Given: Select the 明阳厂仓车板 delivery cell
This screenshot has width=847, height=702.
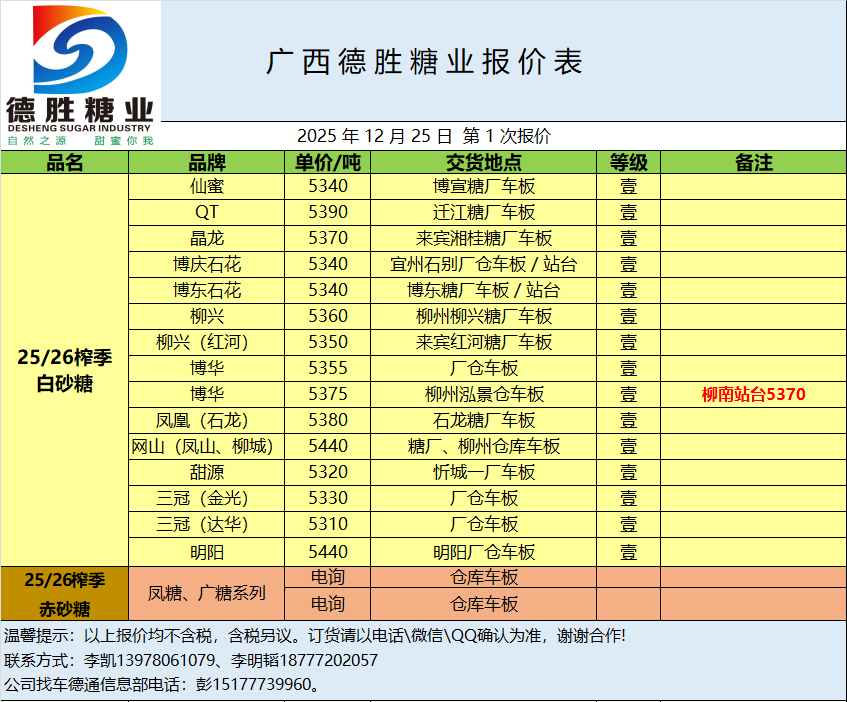Looking at the screenshot, I should pos(484,552).
